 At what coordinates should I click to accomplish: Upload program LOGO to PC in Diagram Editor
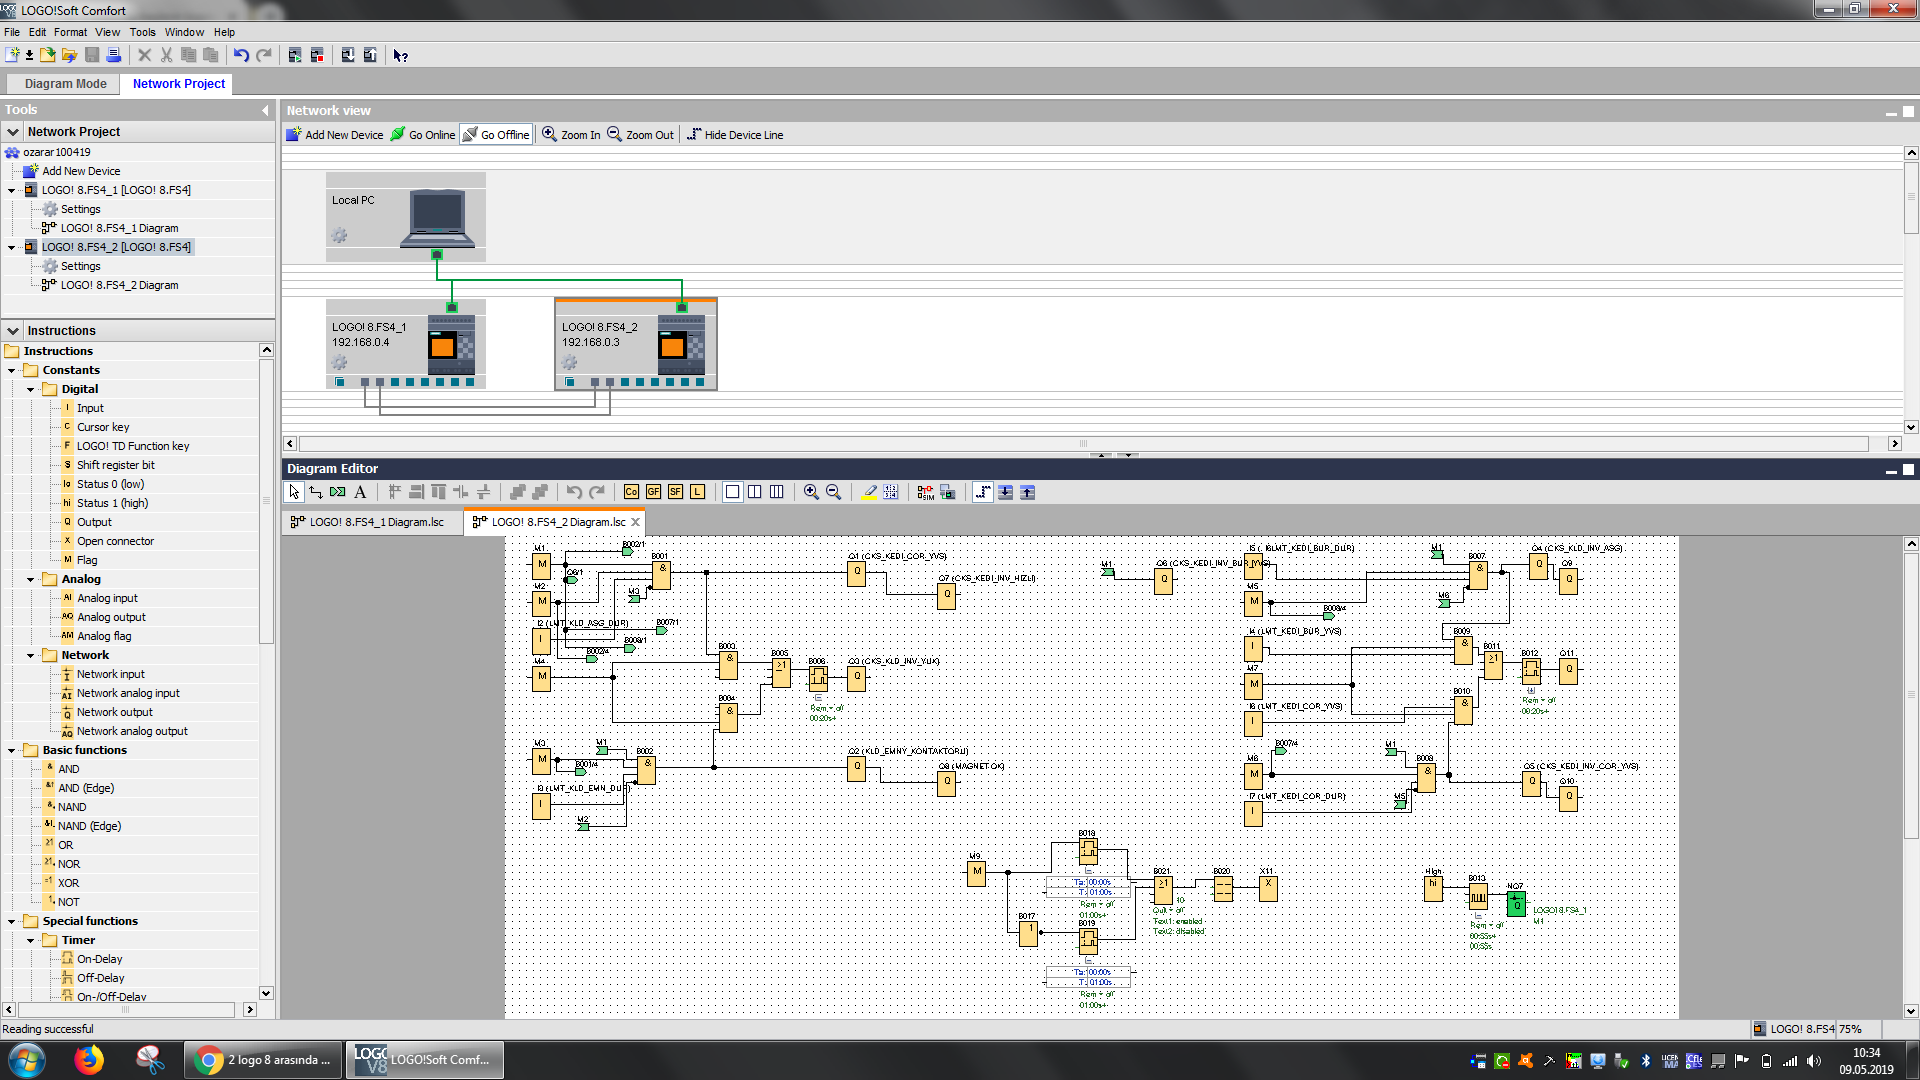pyautogui.click(x=1027, y=492)
